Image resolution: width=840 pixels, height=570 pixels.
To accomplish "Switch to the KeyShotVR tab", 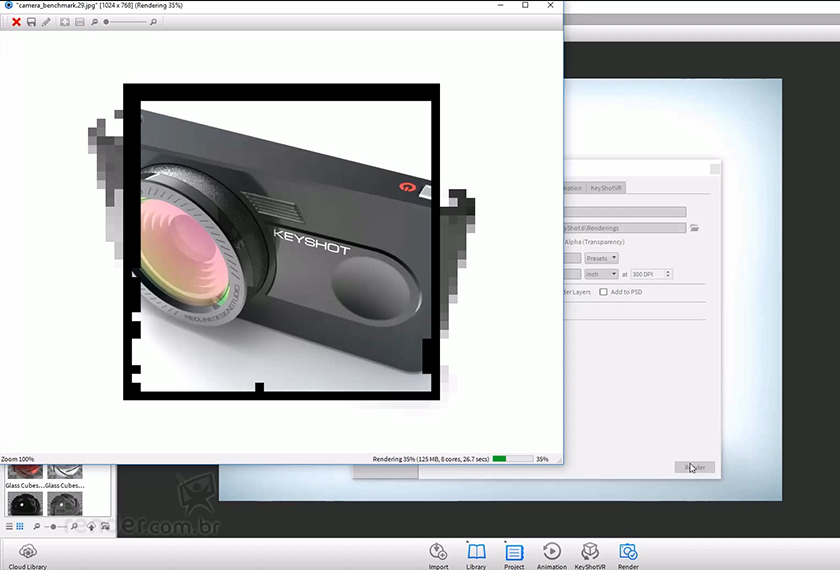I will [606, 188].
